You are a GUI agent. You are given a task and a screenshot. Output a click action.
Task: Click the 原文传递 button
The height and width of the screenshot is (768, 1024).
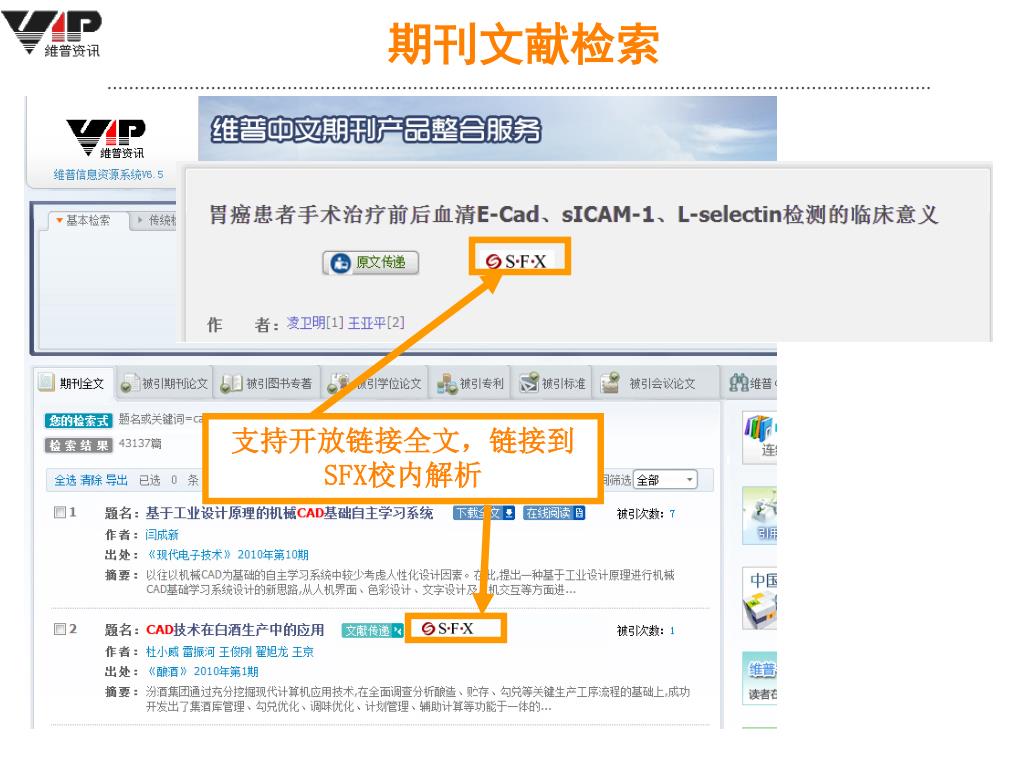click(370, 263)
